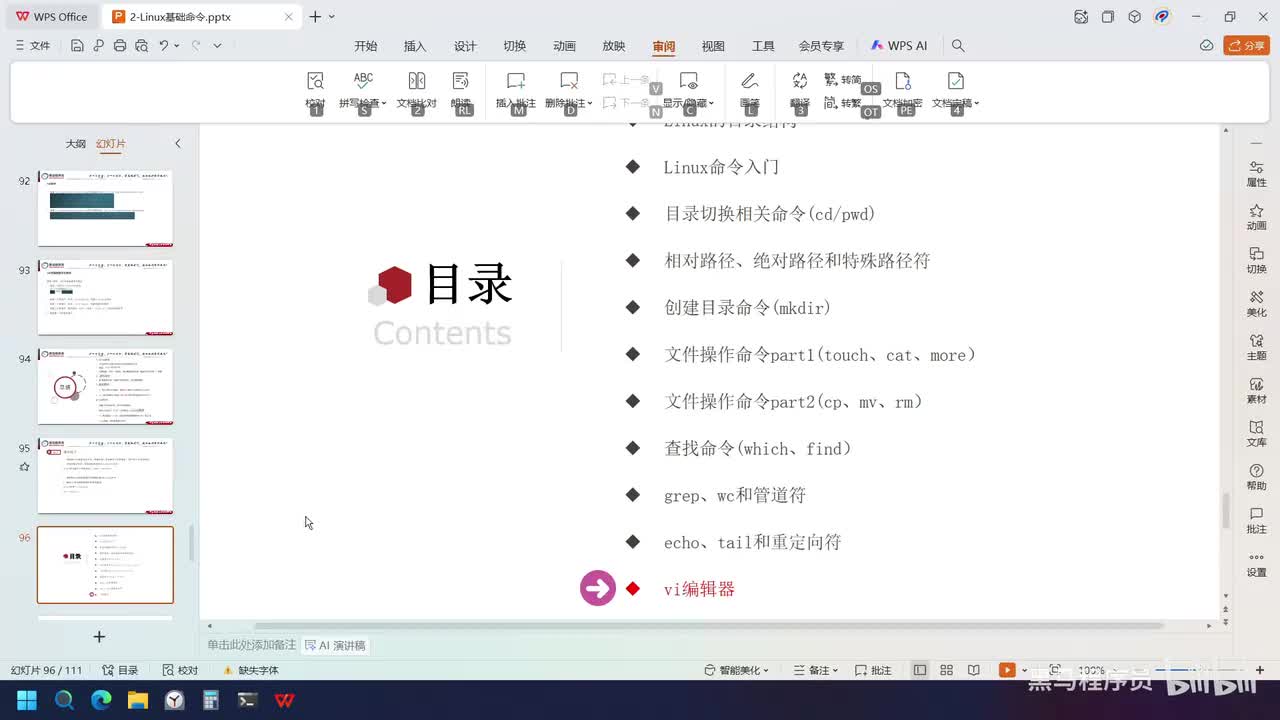This screenshot has width=1280, height=720.
Task: Open 文库 library in right sidebar
Action: click(1256, 433)
